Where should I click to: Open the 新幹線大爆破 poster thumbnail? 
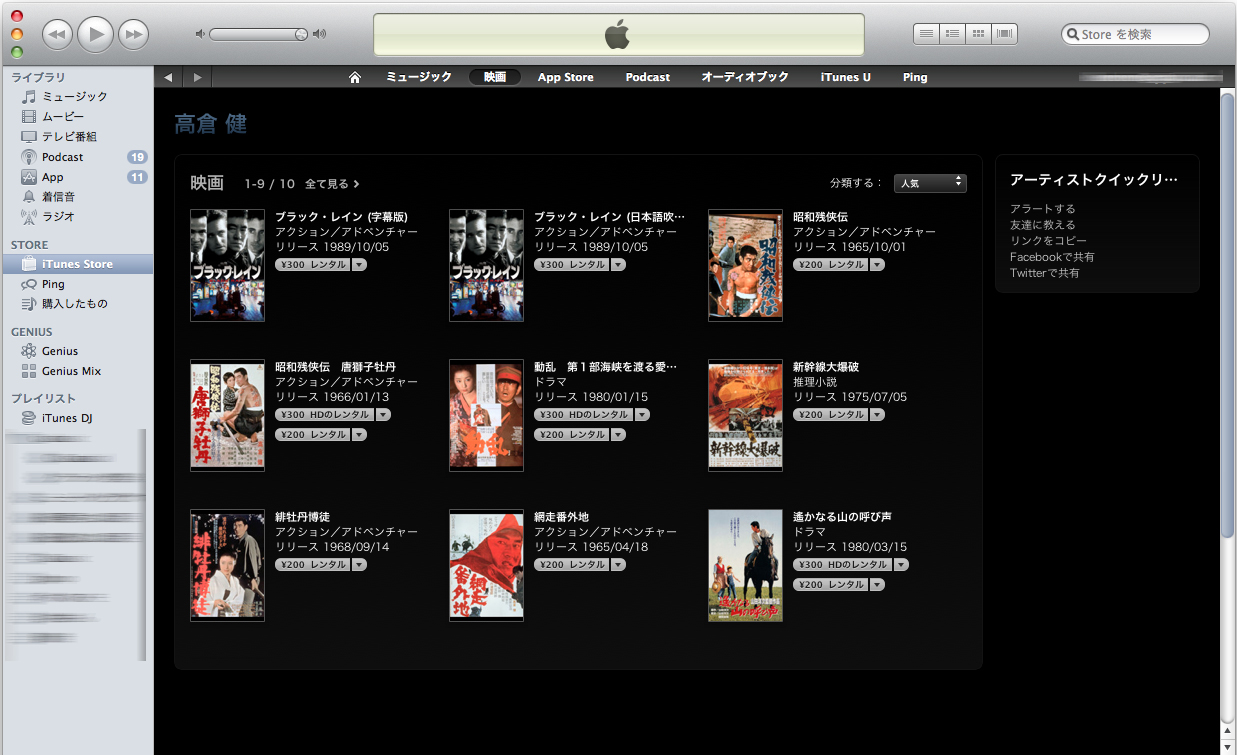(745, 415)
